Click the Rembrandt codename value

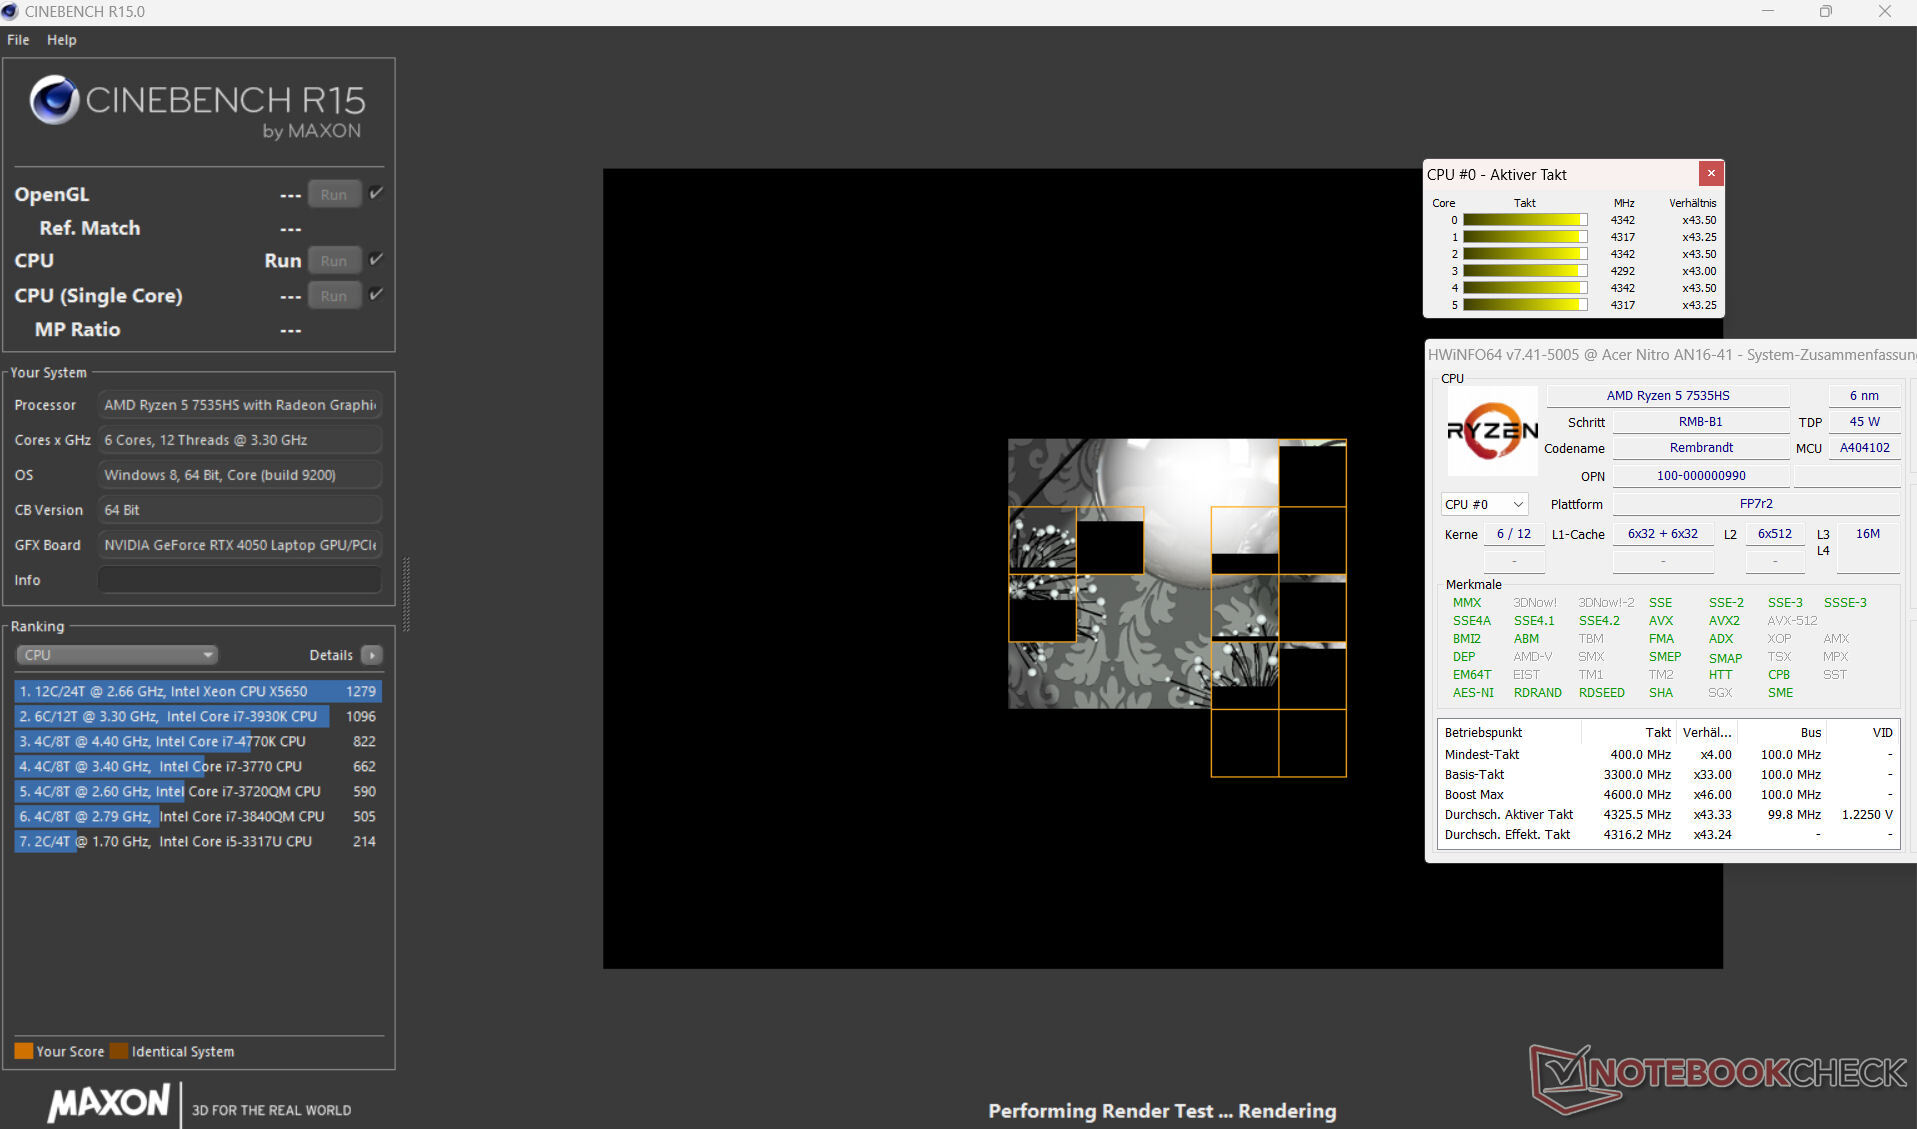coord(1701,448)
